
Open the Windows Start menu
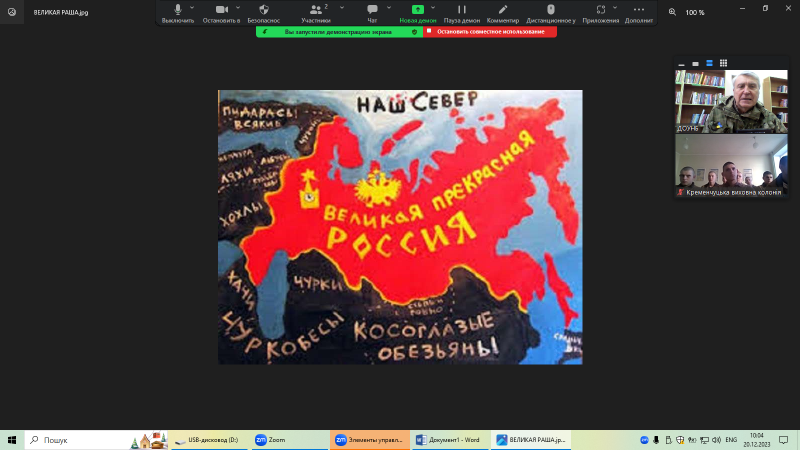12,440
